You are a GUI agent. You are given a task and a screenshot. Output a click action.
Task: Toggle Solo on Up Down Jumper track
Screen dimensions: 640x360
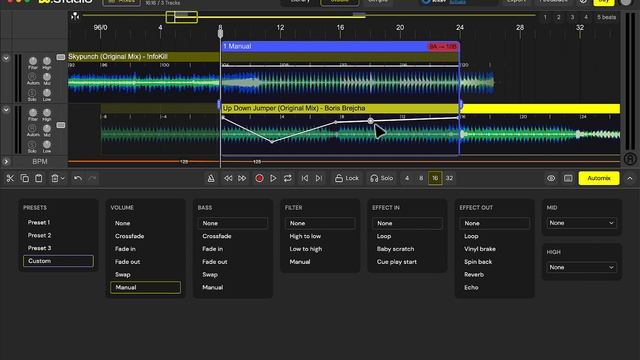[x=32, y=144]
